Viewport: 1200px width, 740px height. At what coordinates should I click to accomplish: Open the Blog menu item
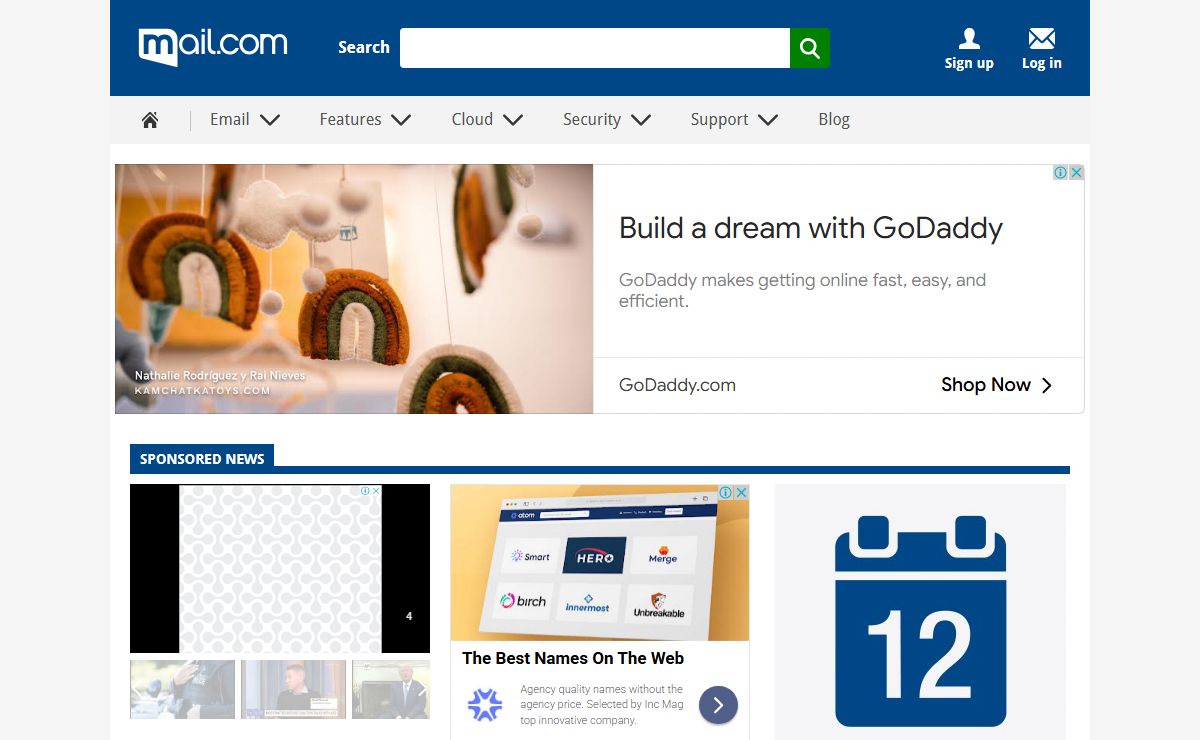834,120
